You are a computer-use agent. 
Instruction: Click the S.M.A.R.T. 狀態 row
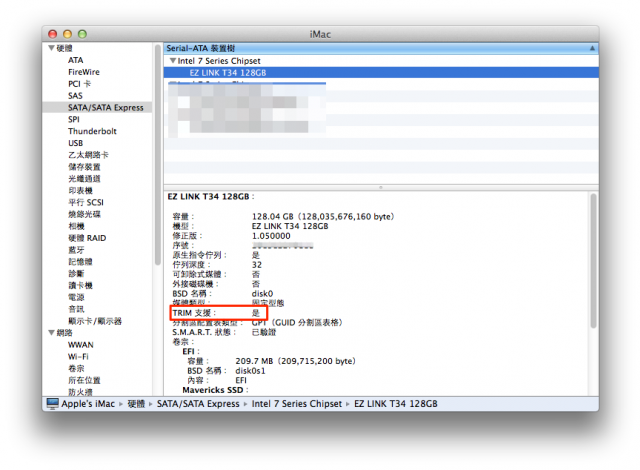click(224, 332)
